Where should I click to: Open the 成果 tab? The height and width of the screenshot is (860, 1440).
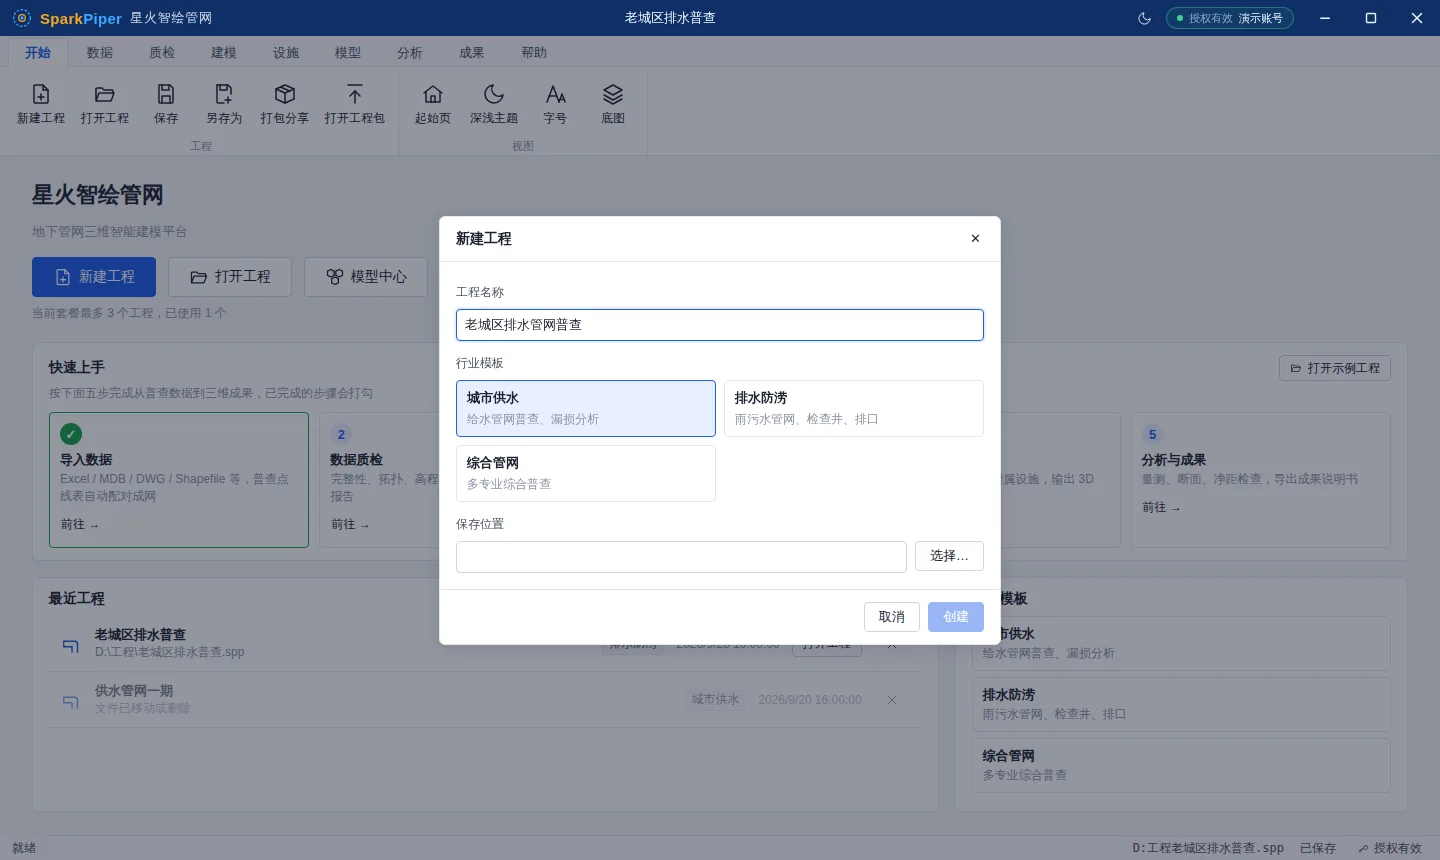click(x=472, y=53)
